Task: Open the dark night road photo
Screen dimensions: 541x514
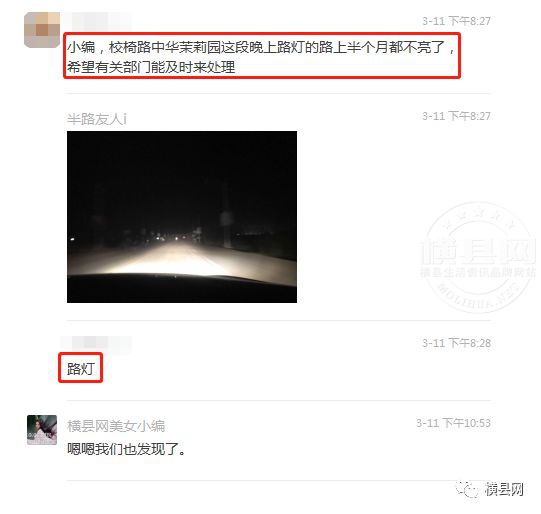Action: 182,217
